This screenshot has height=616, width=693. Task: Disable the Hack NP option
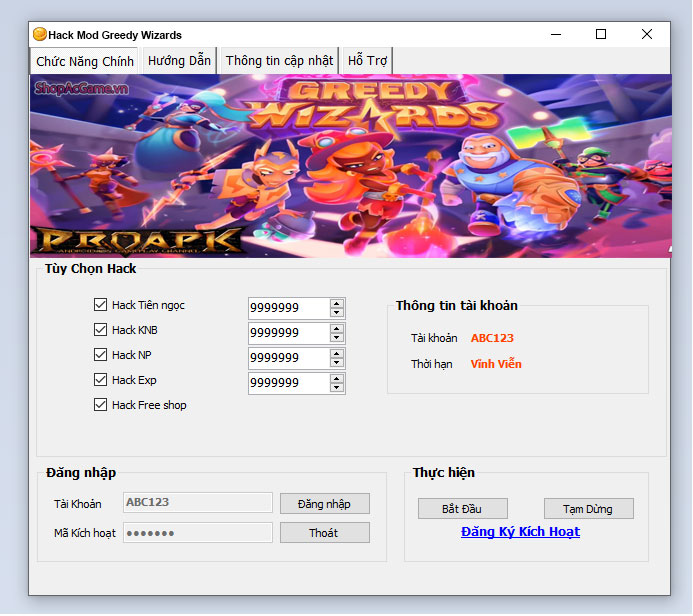coord(100,355)
